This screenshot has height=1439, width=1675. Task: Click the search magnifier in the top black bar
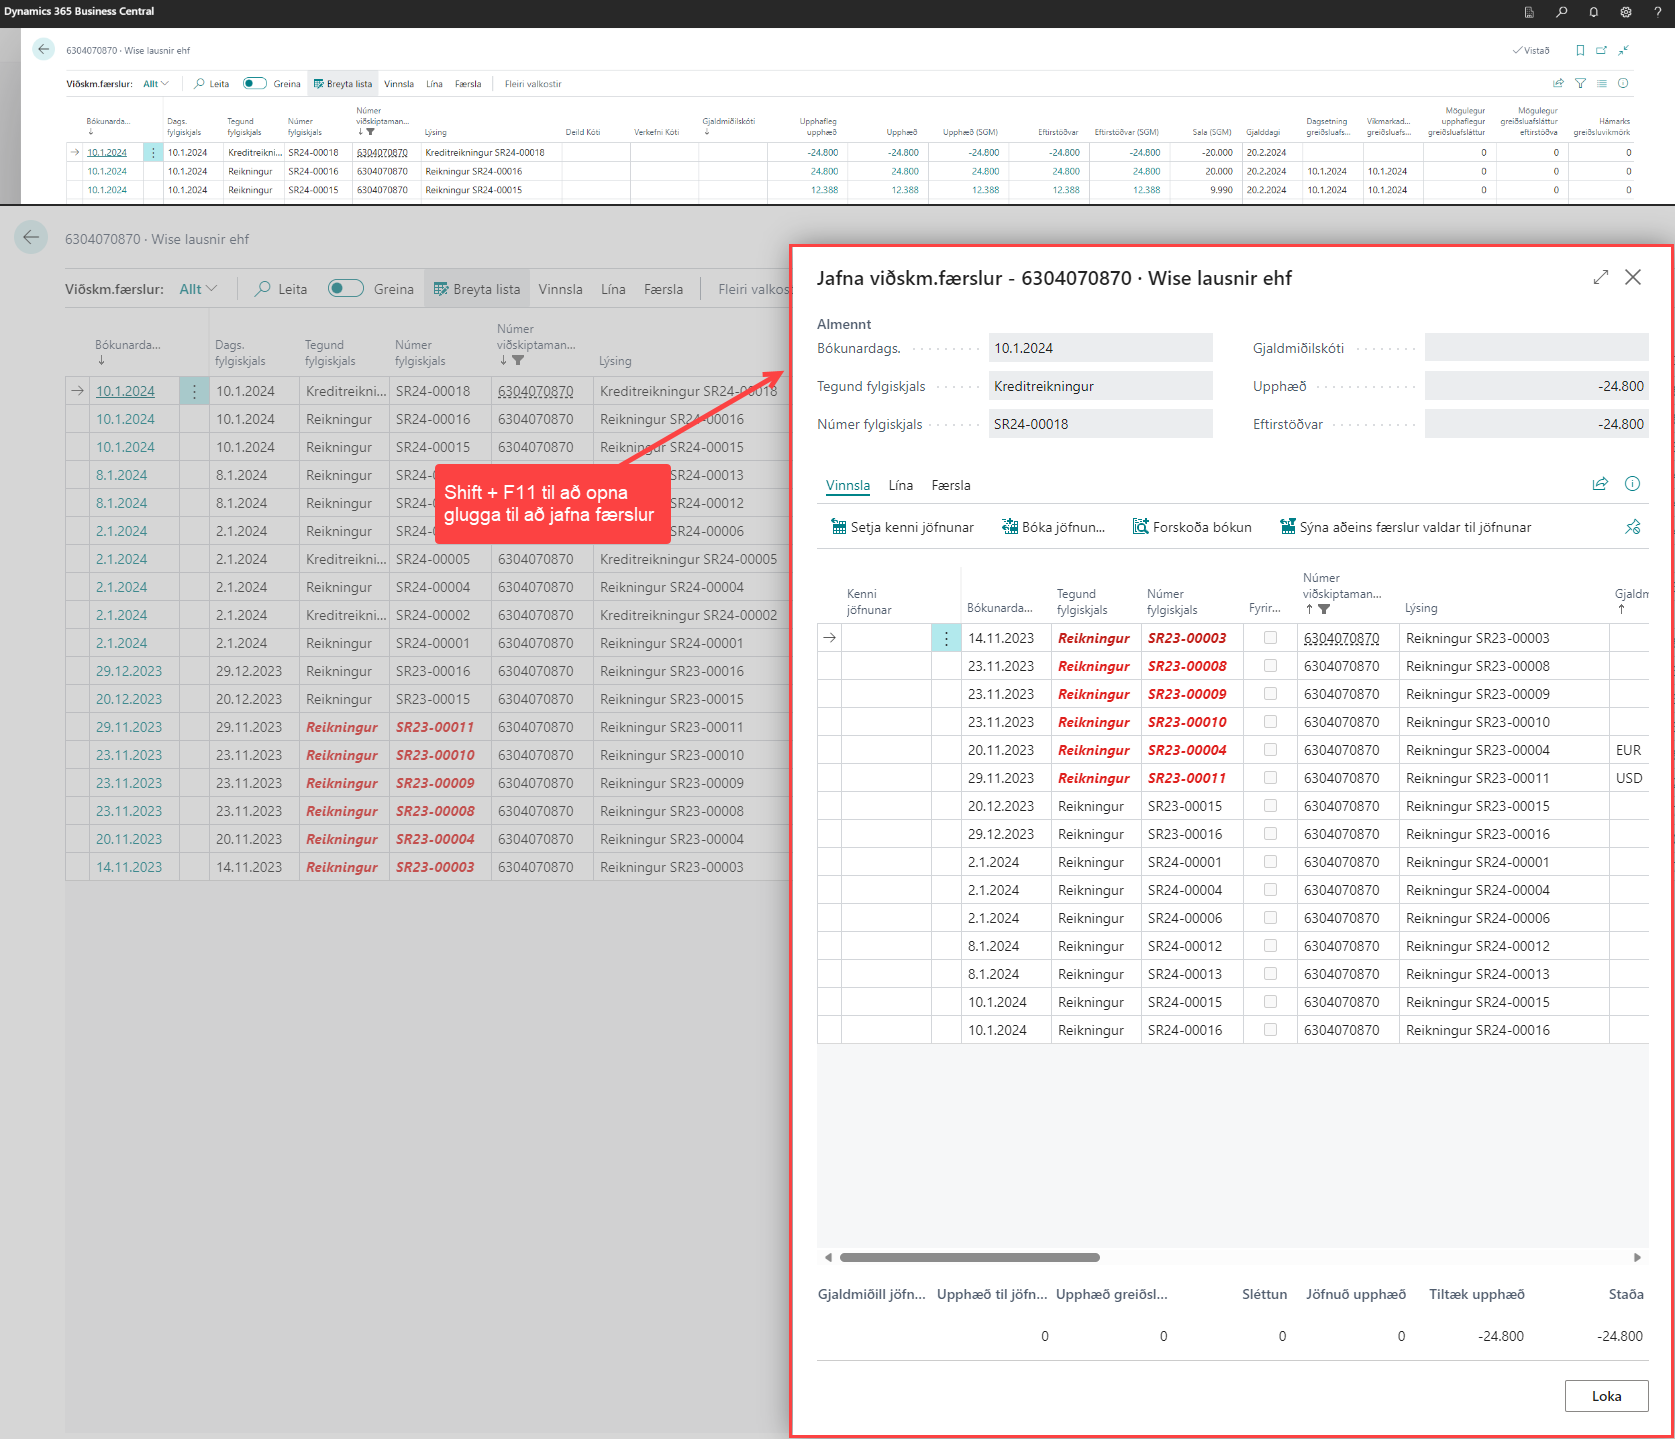point(1561,12)
